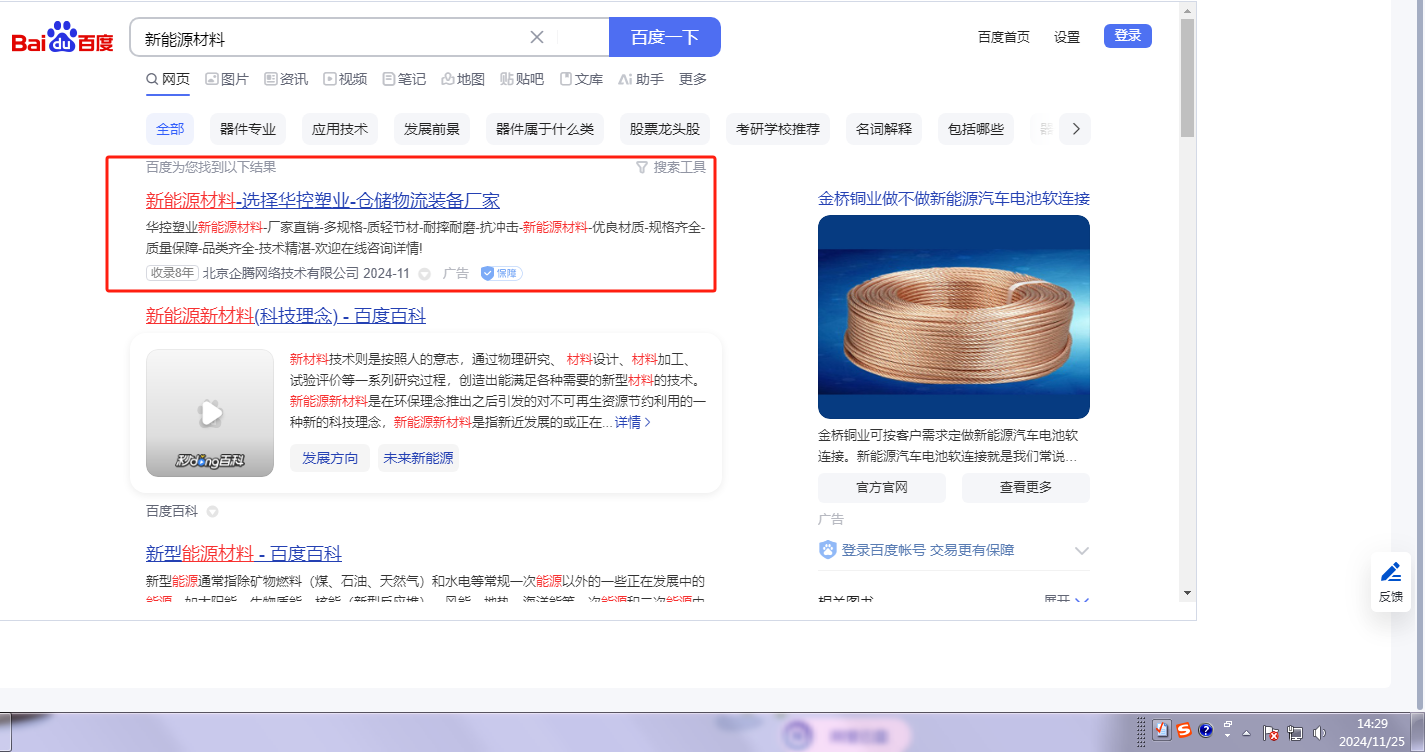Expand the arrow next to 百度百科 source
The width and height of the screenshot is (1425, 752).
[212, 512]
